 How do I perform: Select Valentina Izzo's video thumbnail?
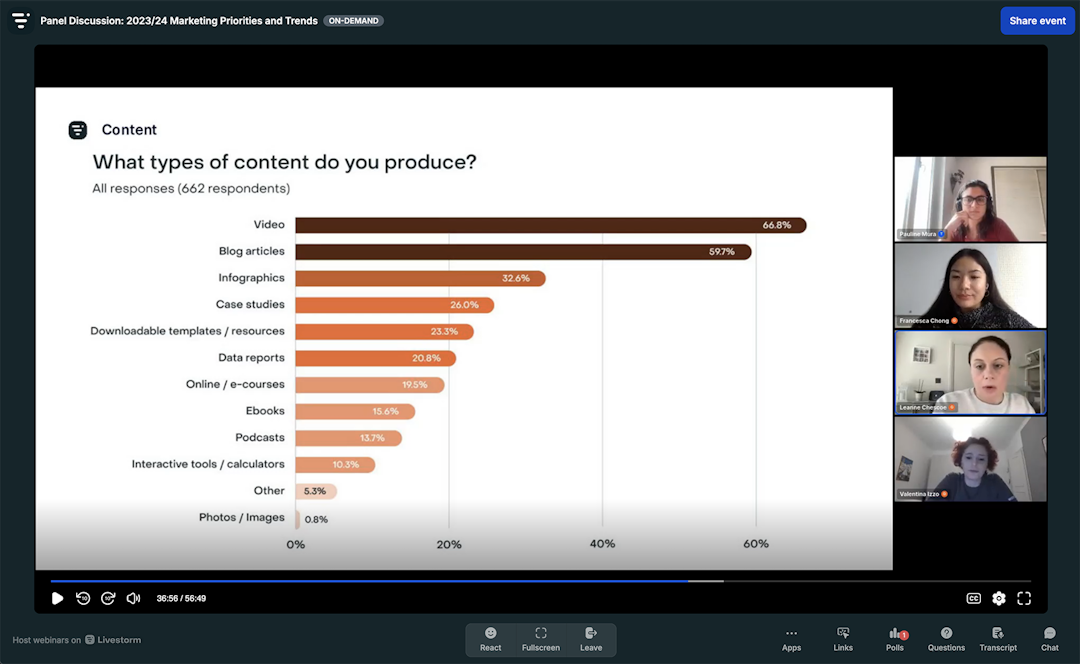point(970,459)
